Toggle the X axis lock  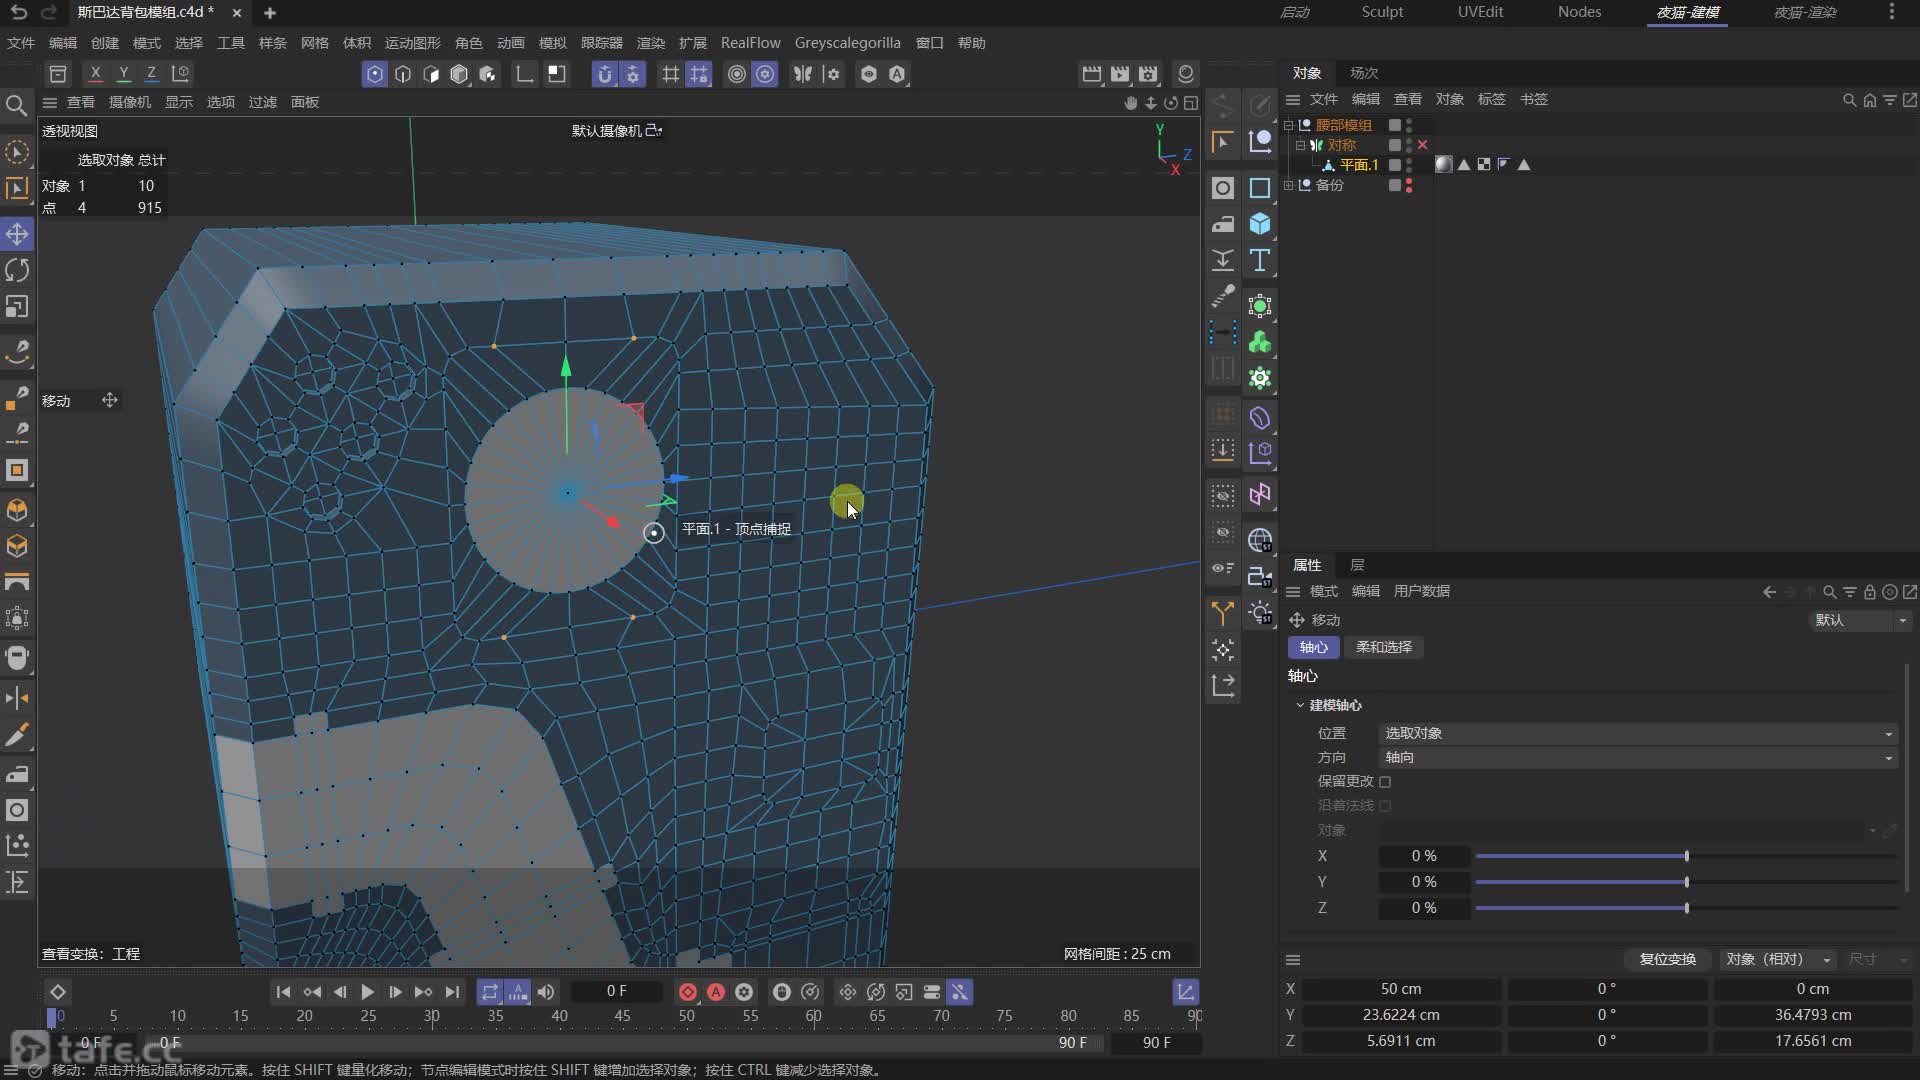click(x=95, y=73)
